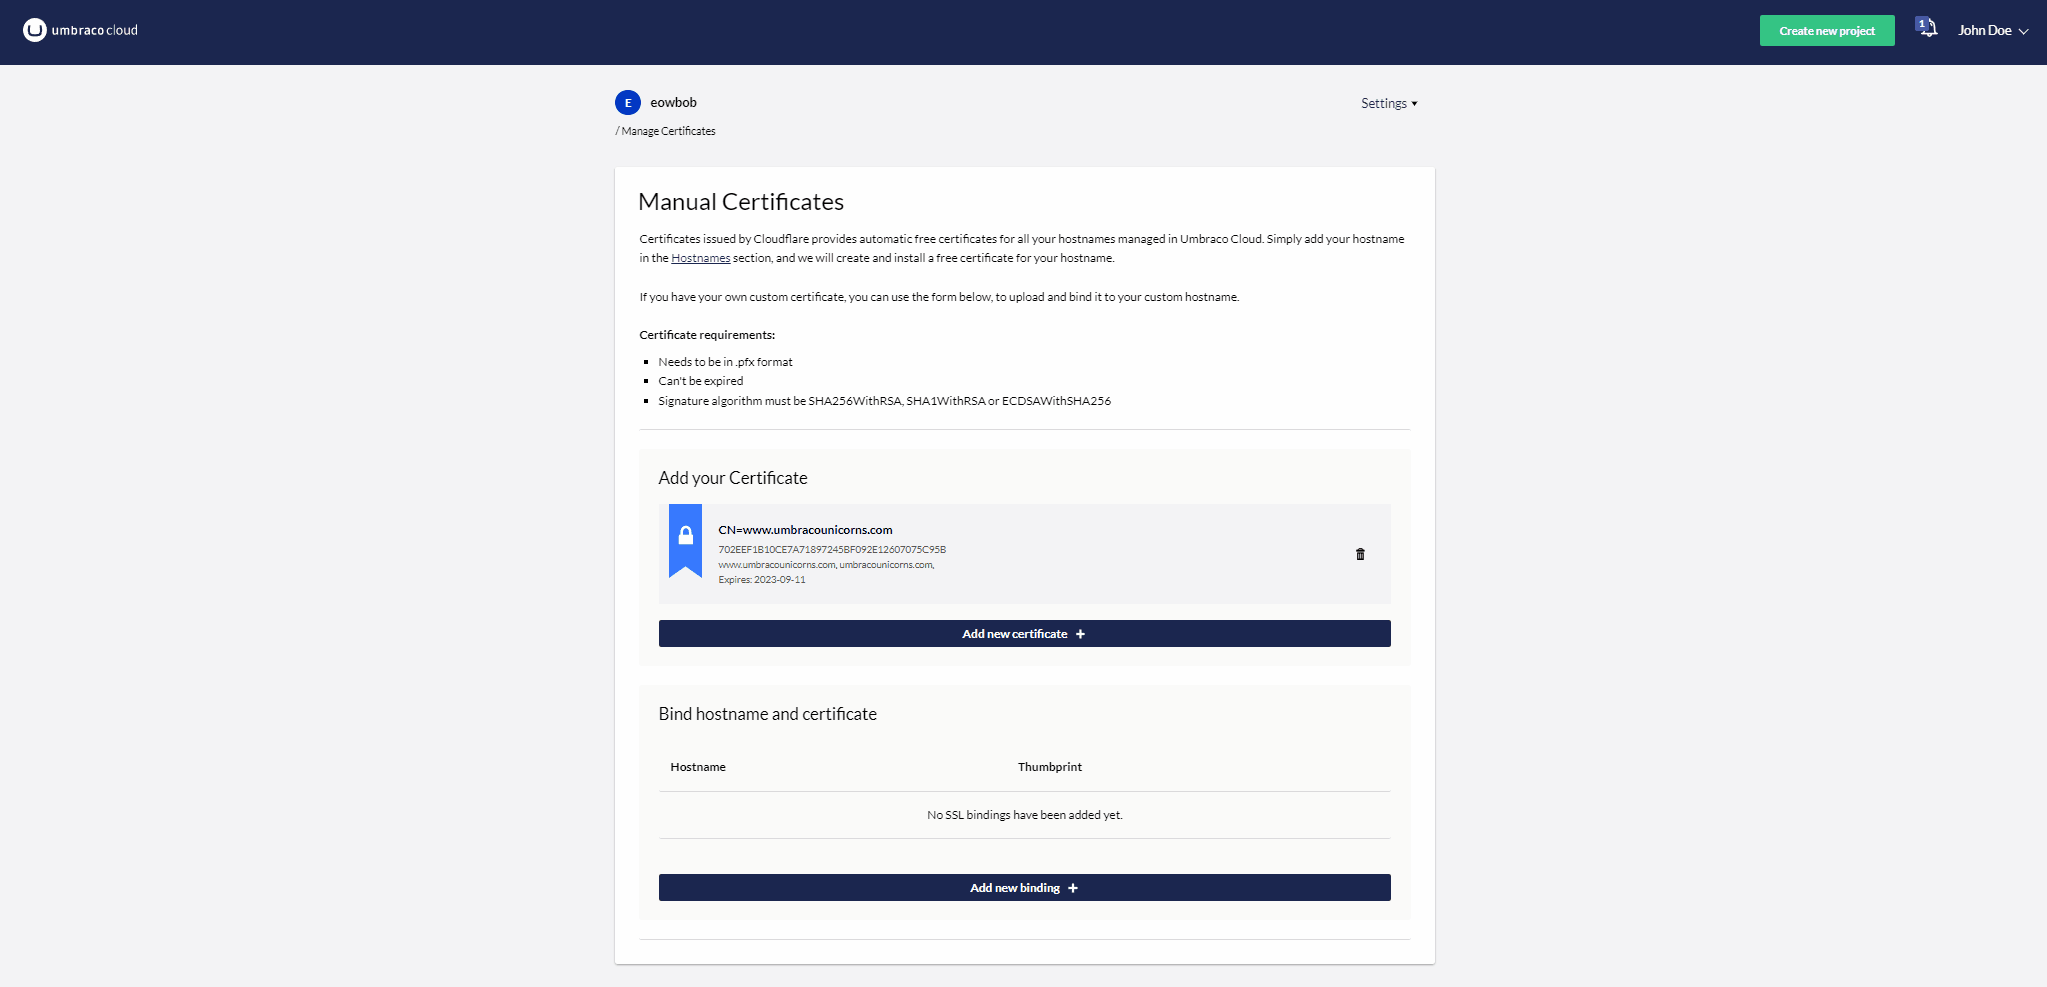Select the blue lock certificate badge

[685, 540]
